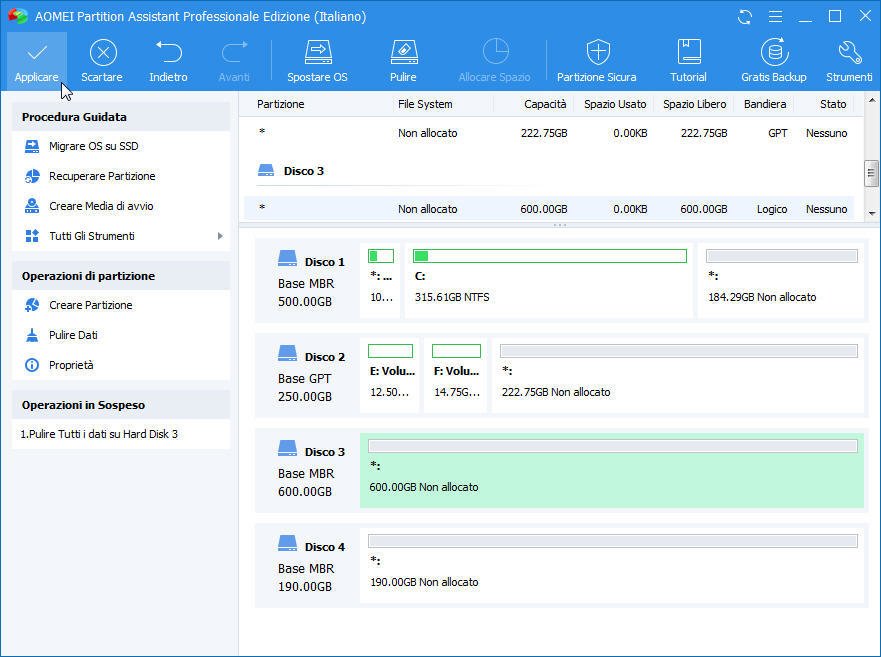This screenshot has width=881, height=657.
Task: Sort by Capacità column header
Action: (x=545, y=104)
